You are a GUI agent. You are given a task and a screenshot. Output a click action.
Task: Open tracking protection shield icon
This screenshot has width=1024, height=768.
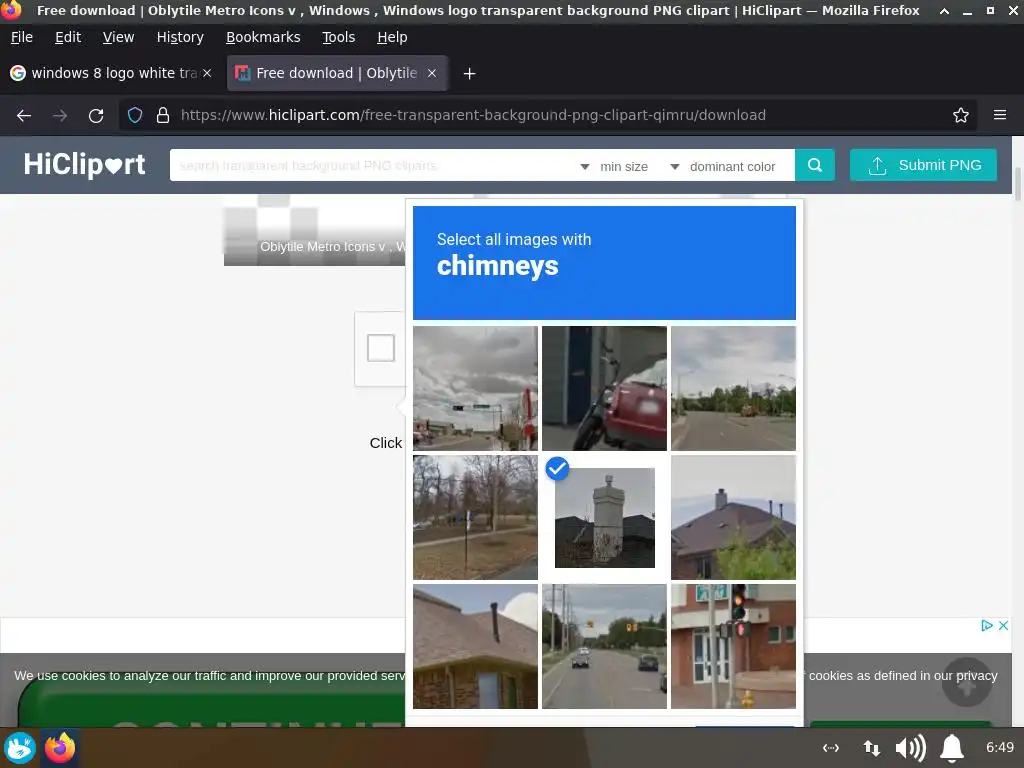point(135,116)
